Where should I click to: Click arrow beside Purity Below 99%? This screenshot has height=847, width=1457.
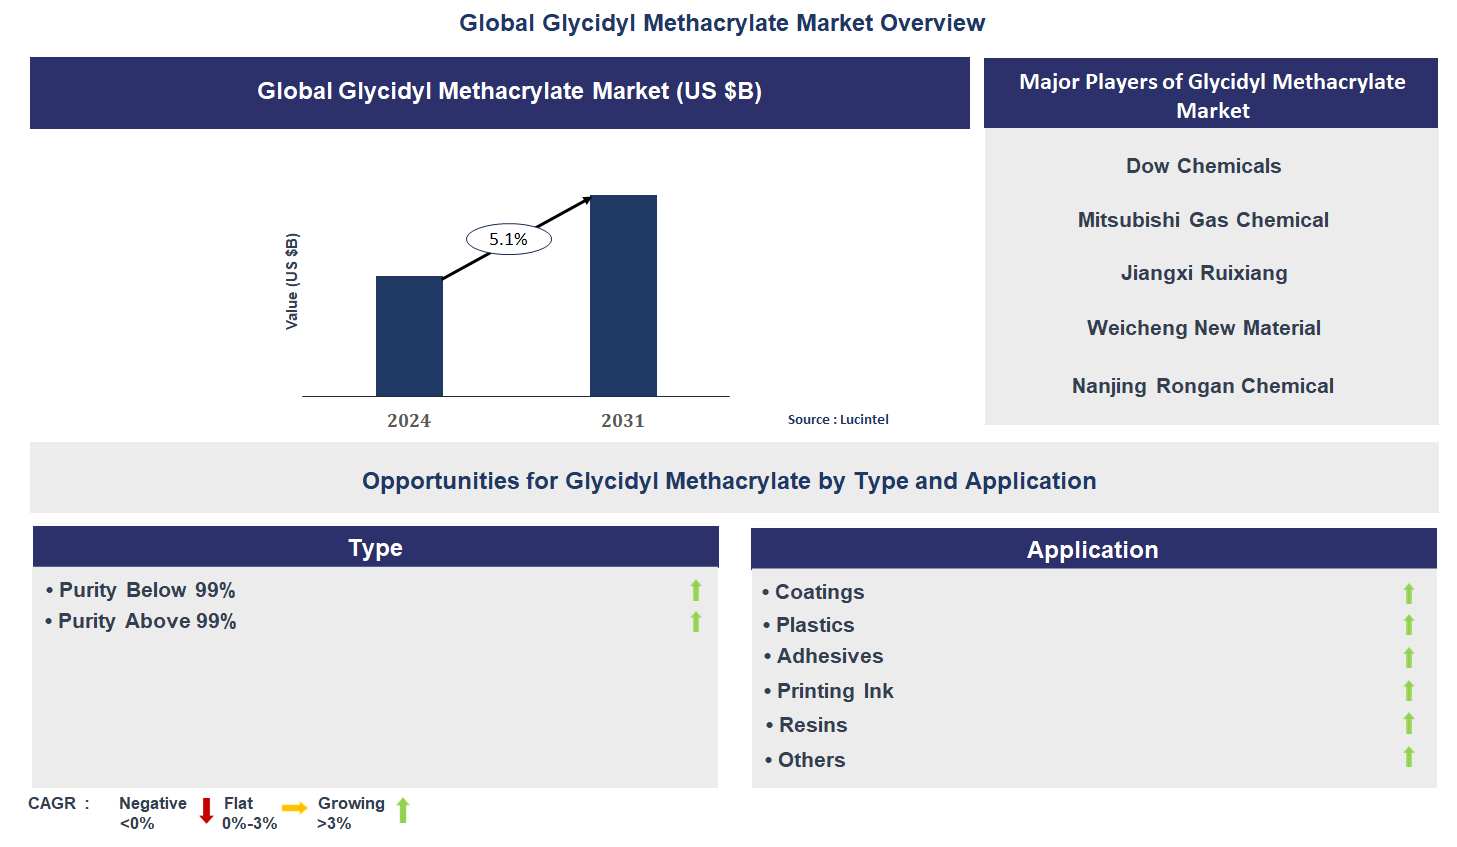point(695,591)
